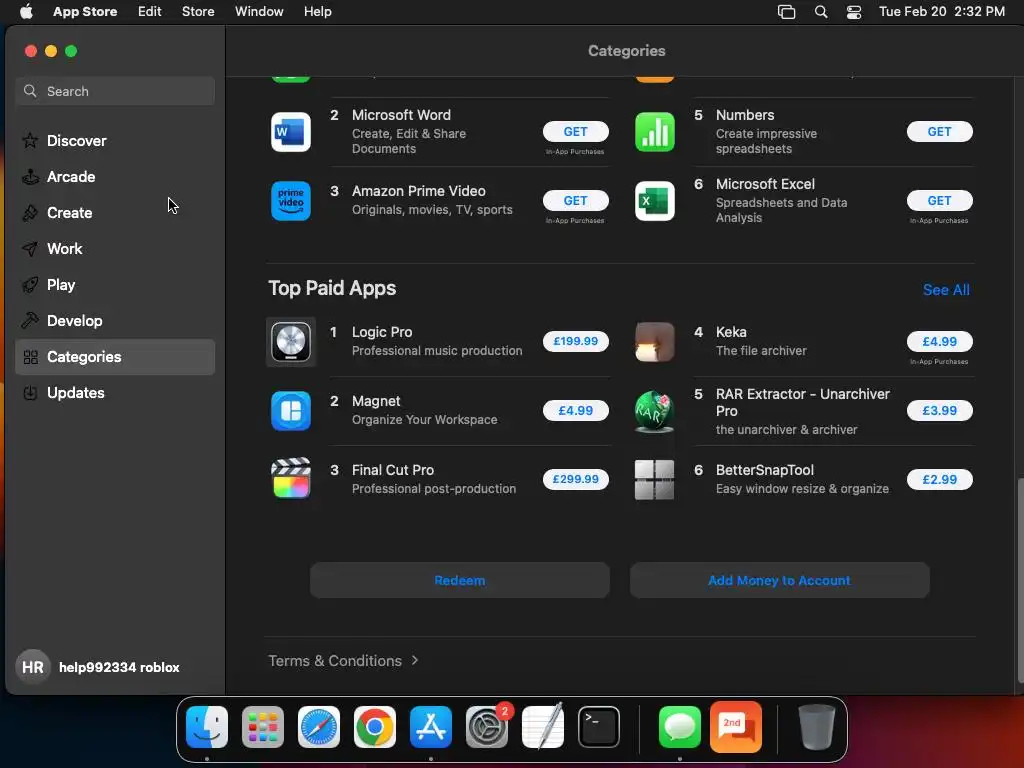This screenshot has width=1024, height=768.
Task: Click the Play rocket icon in sidebar
Action: (30, 285)
